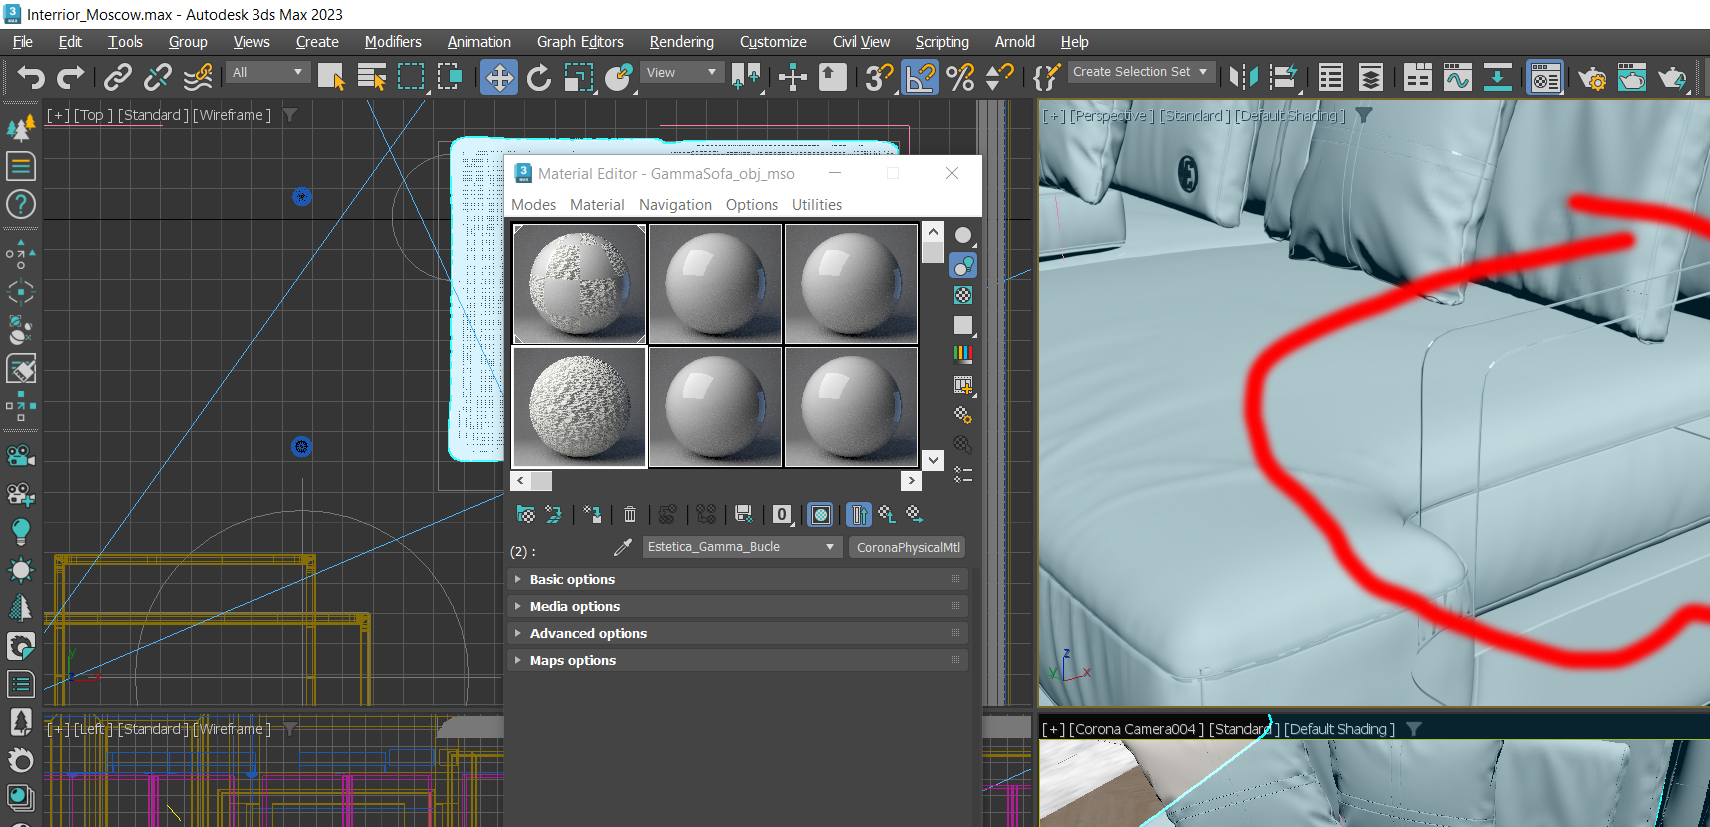This screenshot has height=827, width=1710.
Task: Expand the Basic options rollout
Action: click(572, 579)
